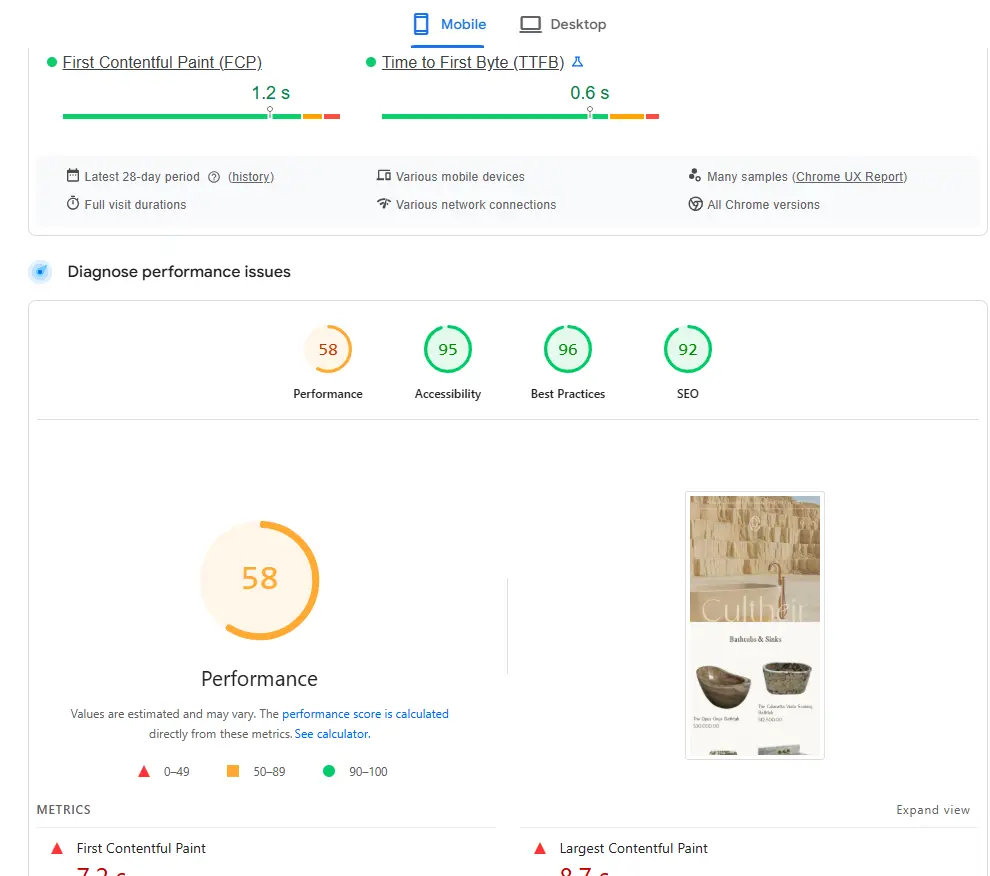Viewport: 990px width, 876px height.
Task: Open the Chrome UX Report link
Action: coord(850,177)
